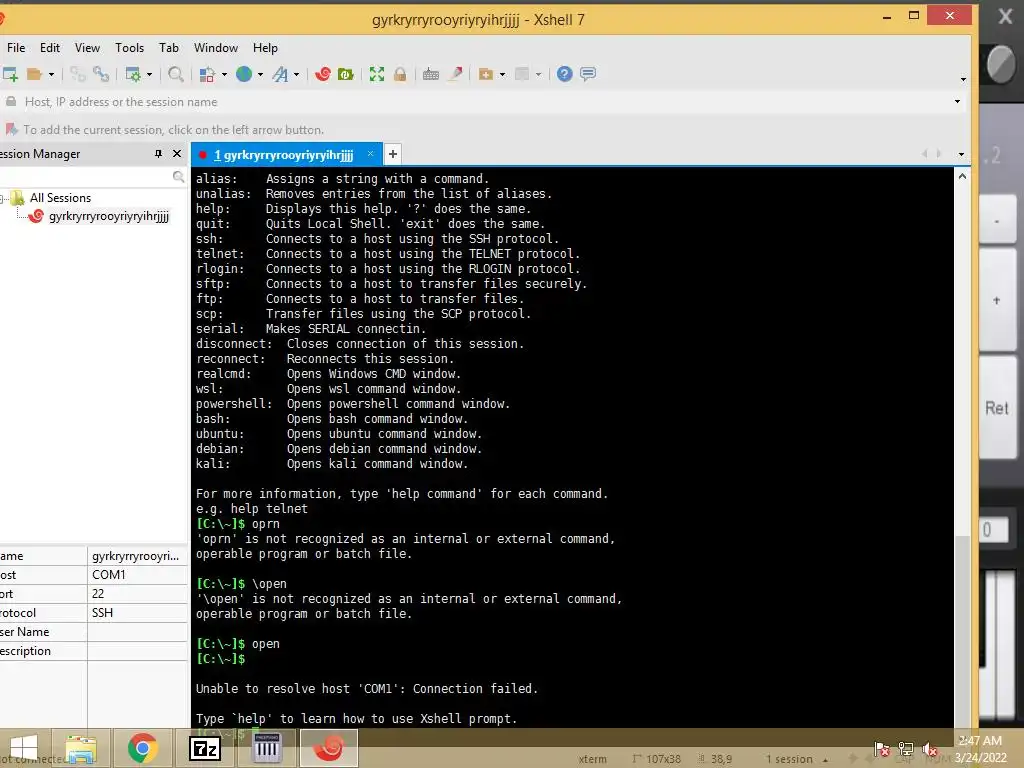Expand the Open folder dropdown arrow
Screen dimensions: 1024x768
(x=51, y=74)
